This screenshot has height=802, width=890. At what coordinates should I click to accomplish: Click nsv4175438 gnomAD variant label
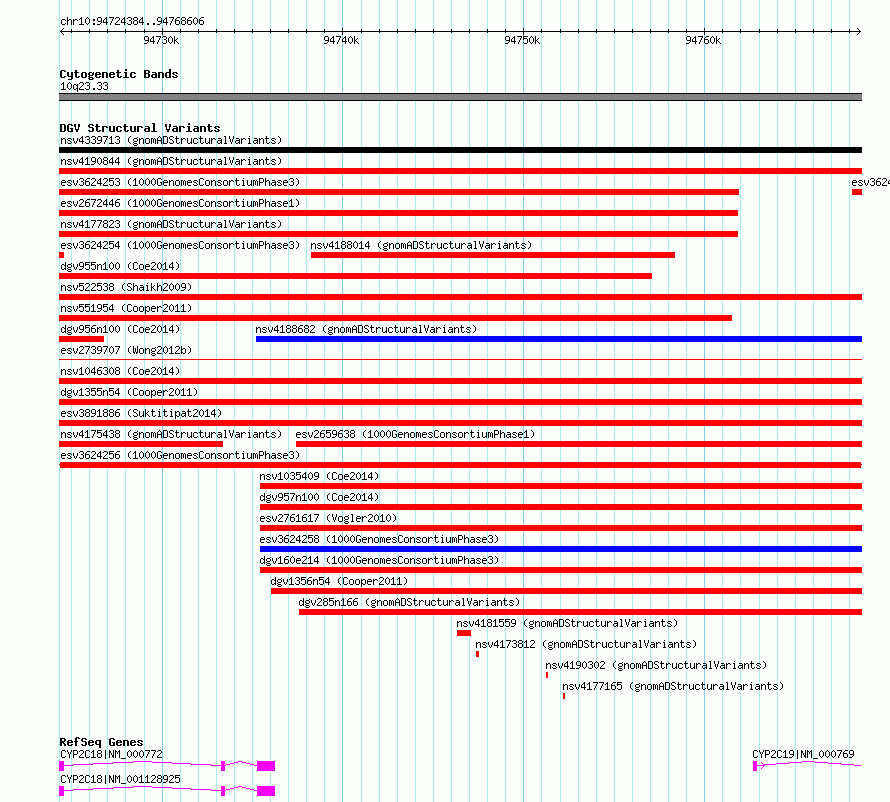click(171, 434)
